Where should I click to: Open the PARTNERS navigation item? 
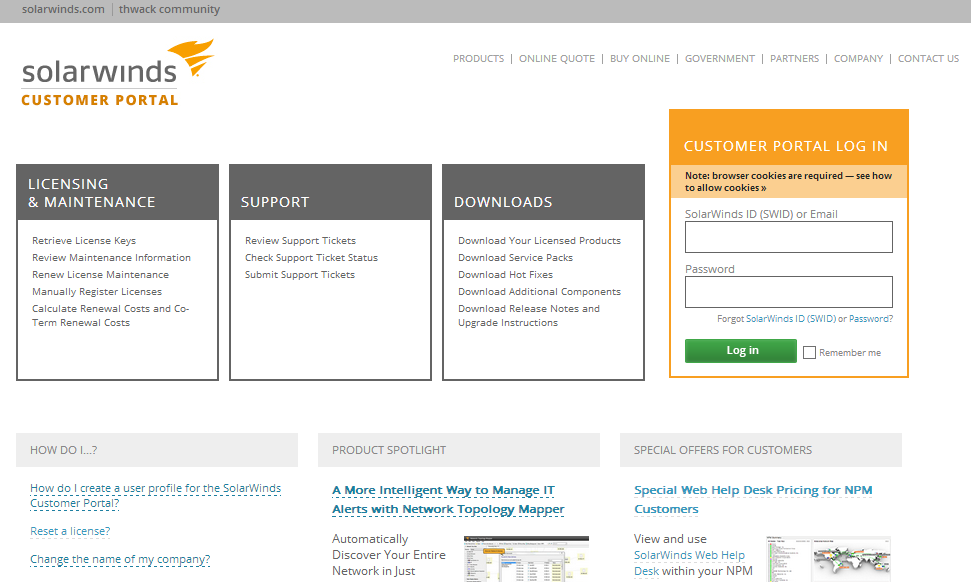pyautogui.click(x=795, y=58)
